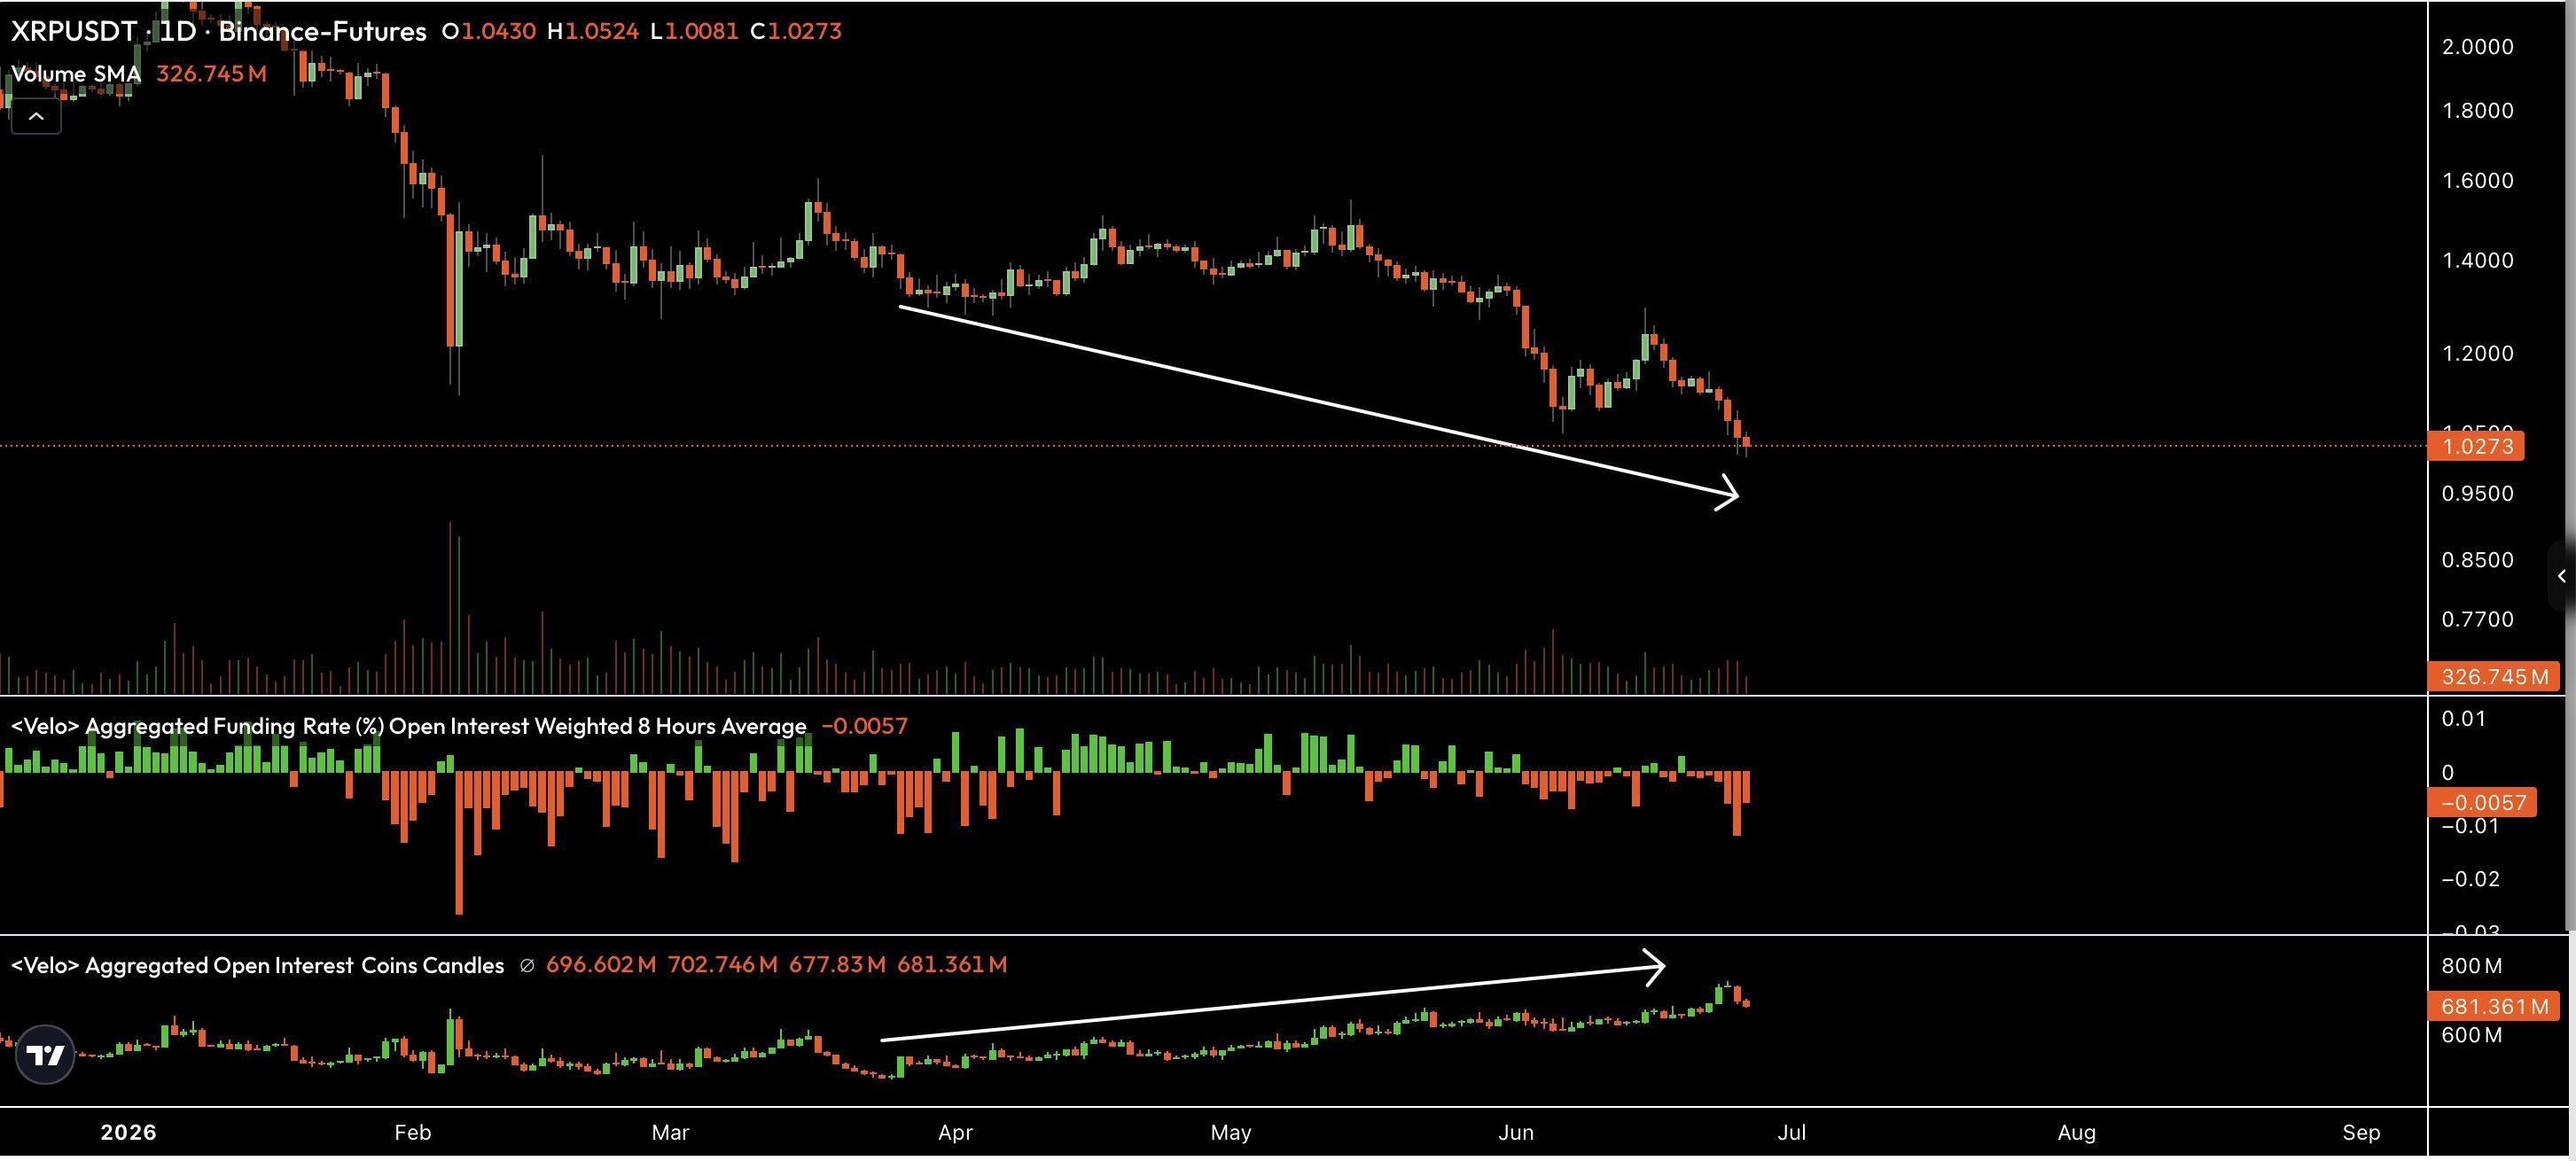Screen dimensions: 2576x1161
Task: Collapse the indicator legend chevron button
Action: coord(36,117)
